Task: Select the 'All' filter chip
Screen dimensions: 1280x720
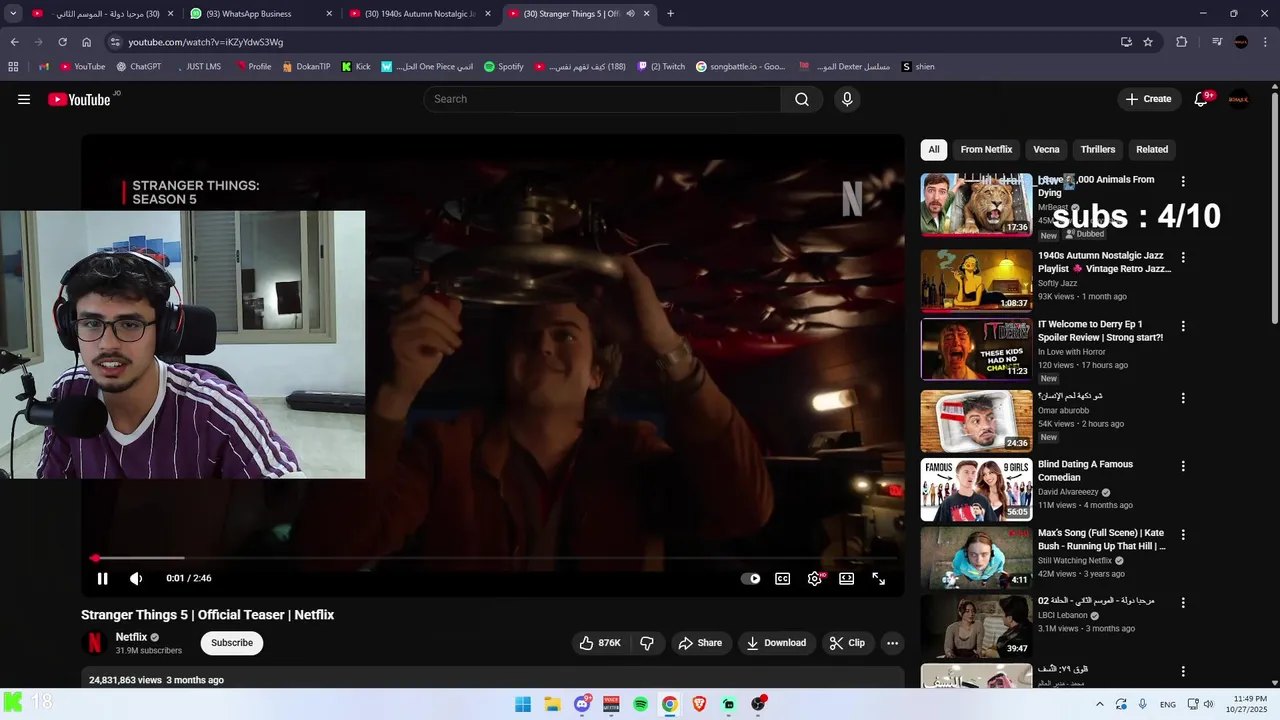Action: click(x=934, y=149)
